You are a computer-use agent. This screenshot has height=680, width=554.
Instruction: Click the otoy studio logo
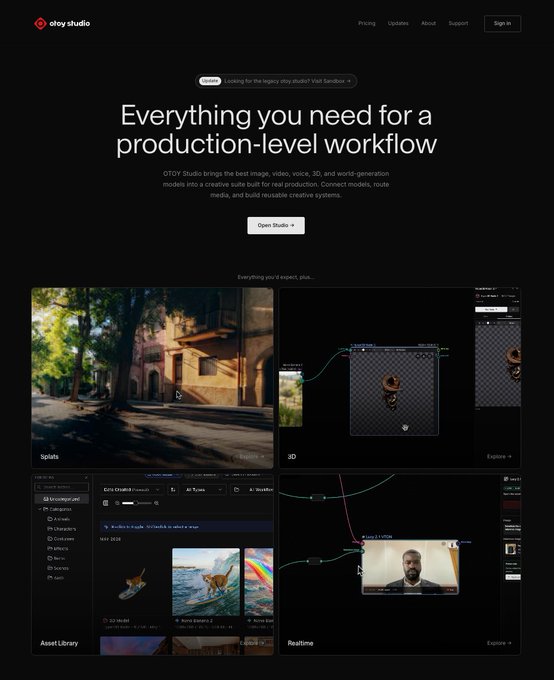tap(62, 23)
